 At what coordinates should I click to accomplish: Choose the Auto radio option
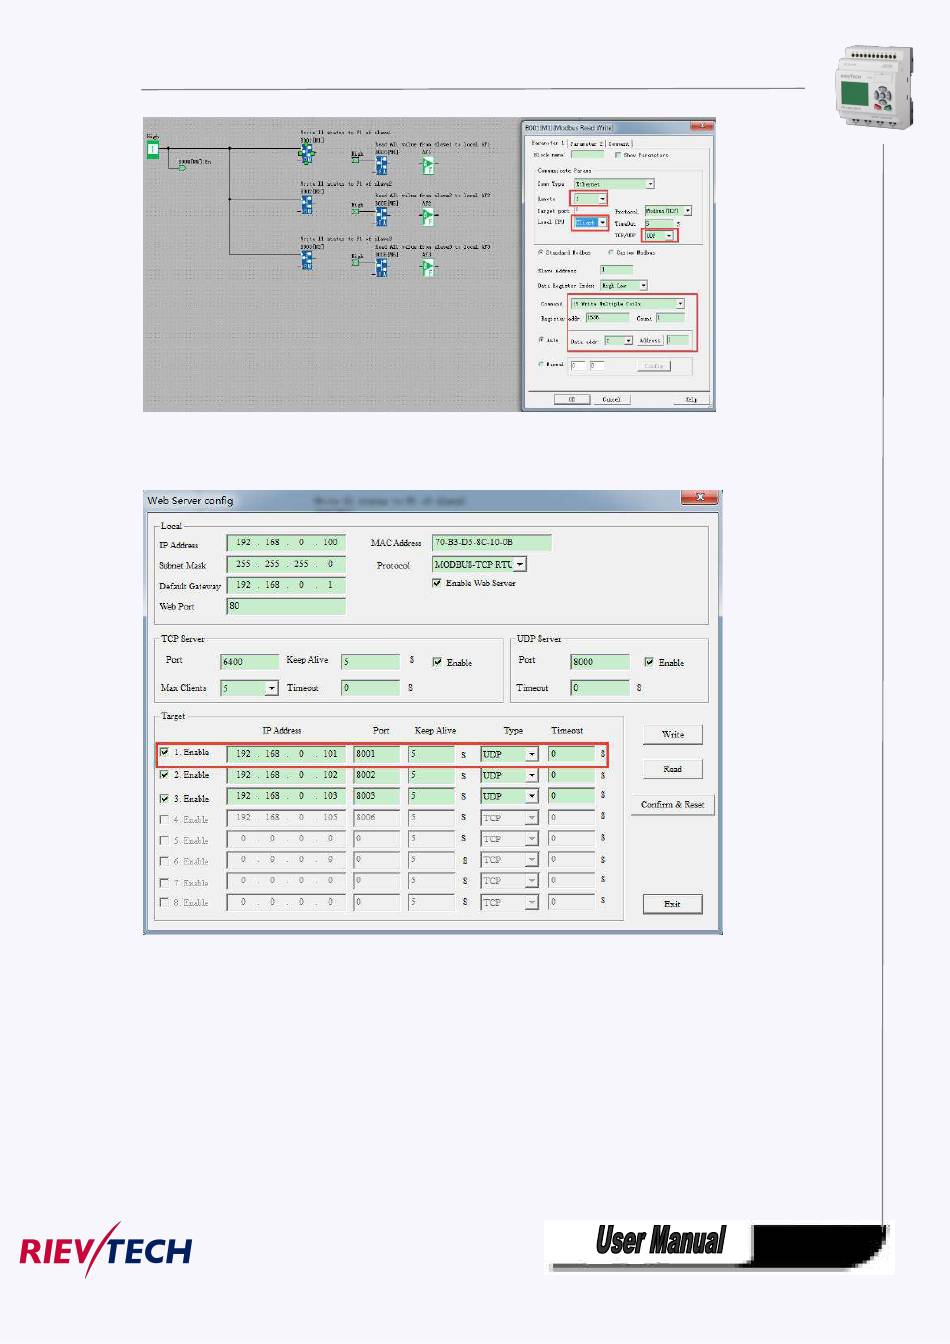tap(541, 340)
